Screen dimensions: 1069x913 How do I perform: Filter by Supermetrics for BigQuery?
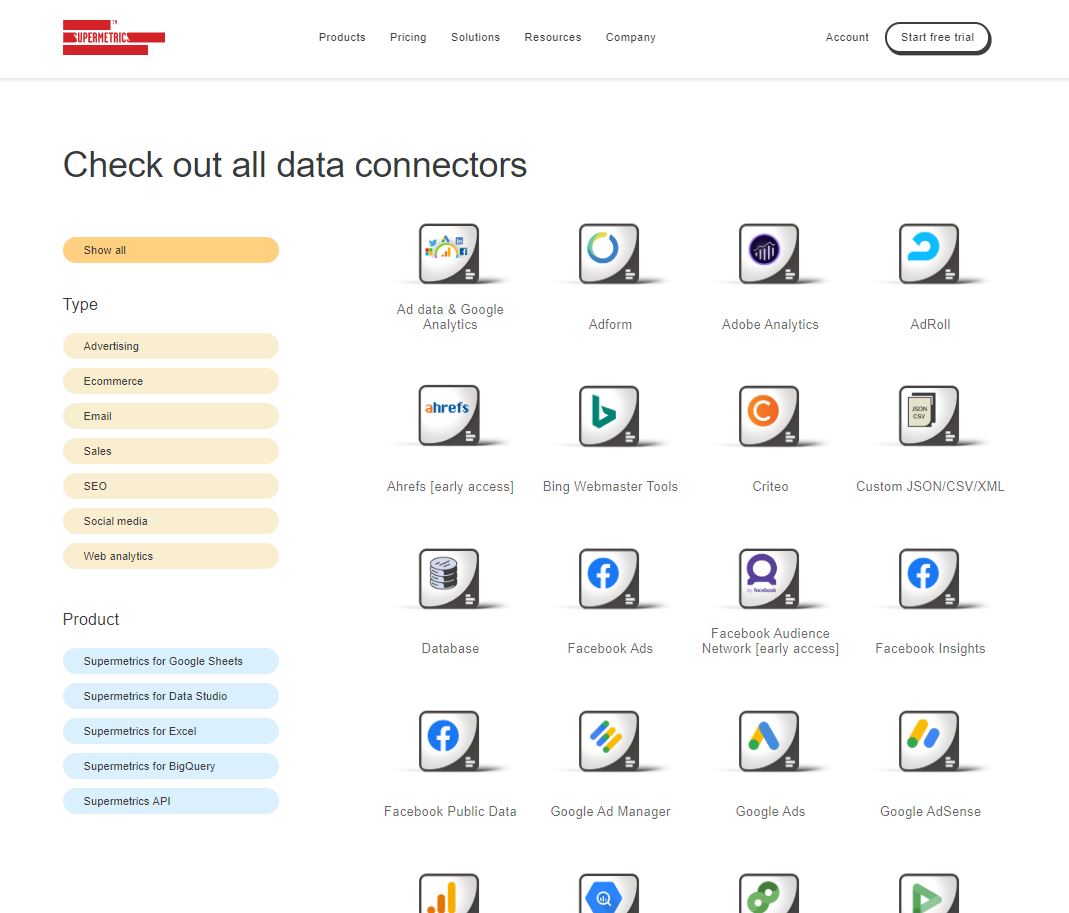pyautogui.click(x=171, y=766)
